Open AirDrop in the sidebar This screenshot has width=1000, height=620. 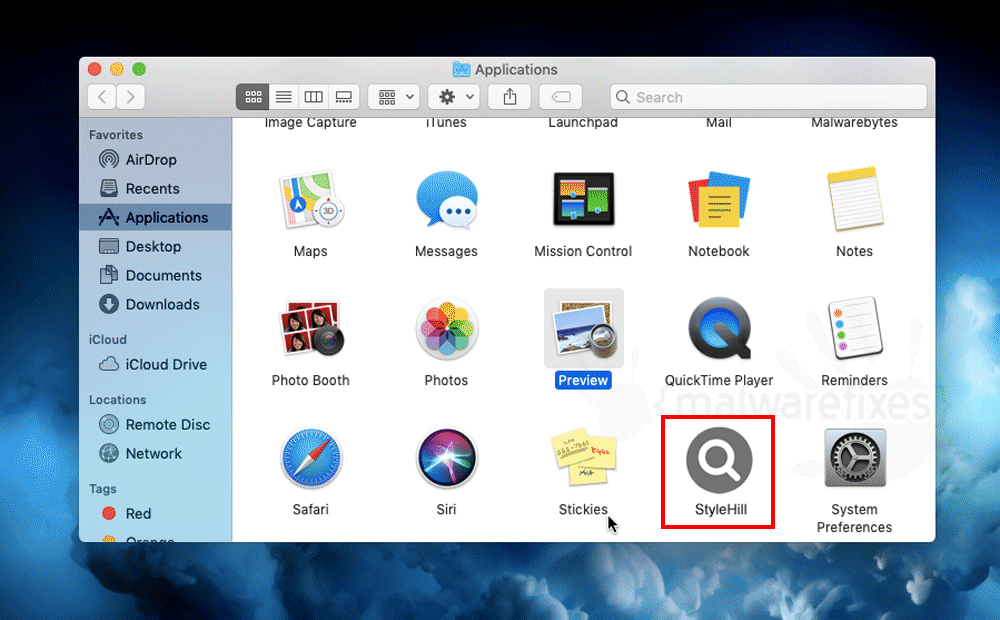(x=155, y=159)
